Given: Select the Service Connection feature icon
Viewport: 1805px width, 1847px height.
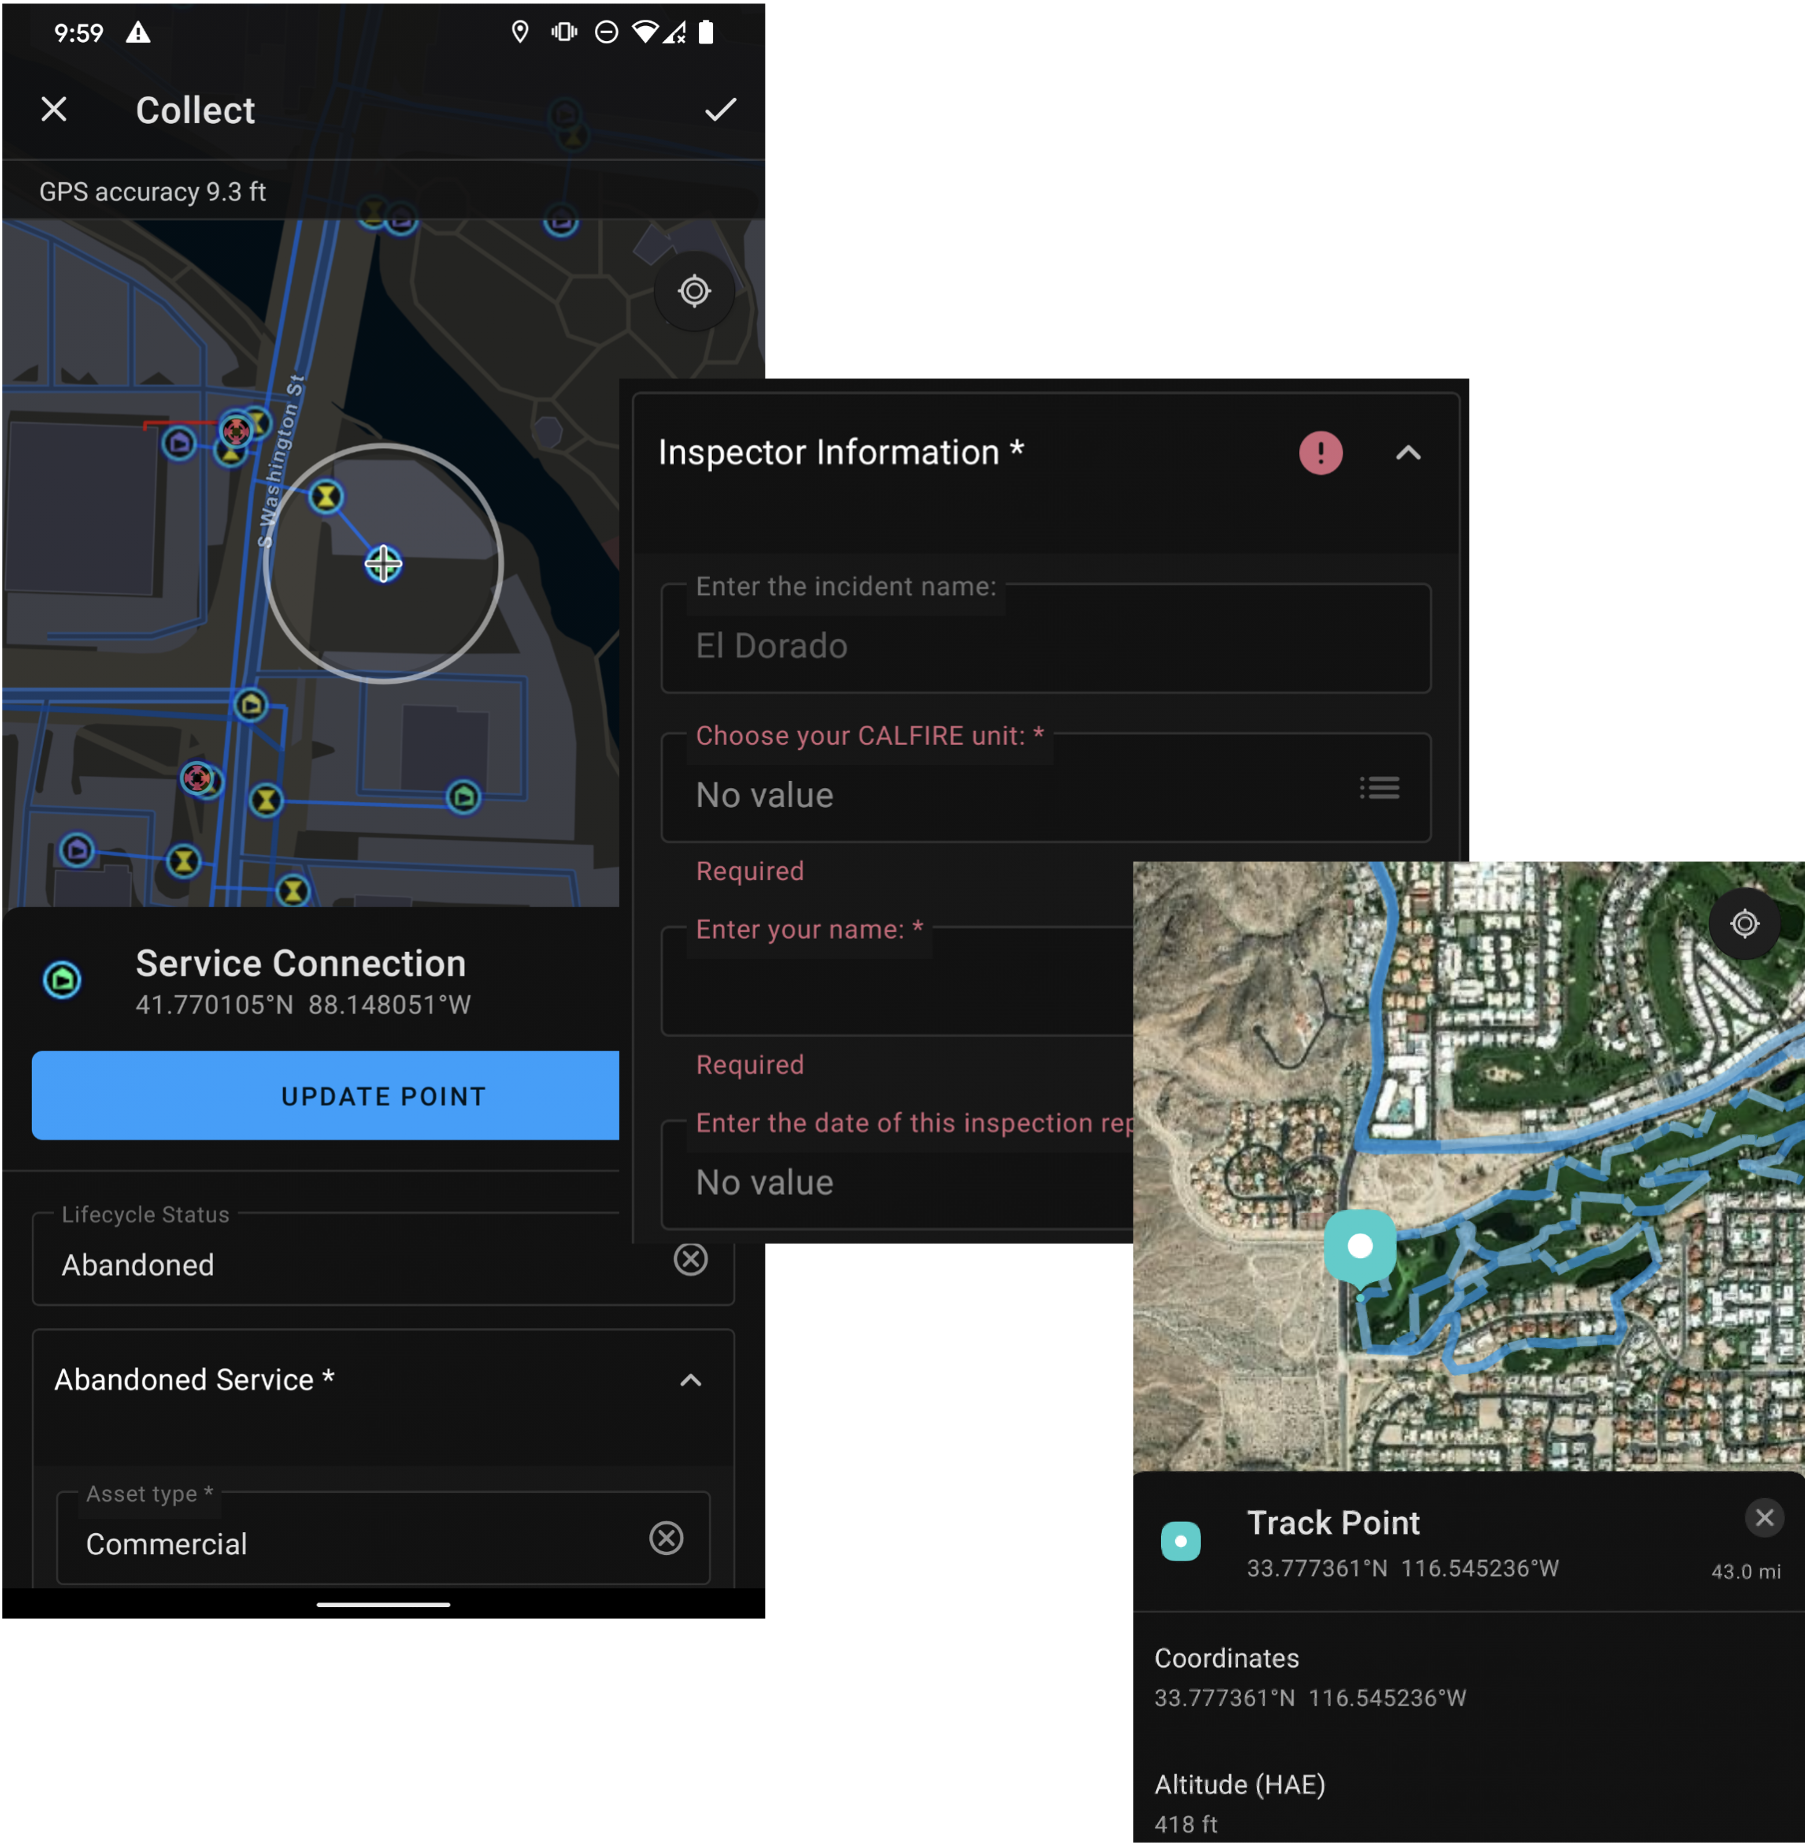Looking at the screenshot, I should coord(62,980).
